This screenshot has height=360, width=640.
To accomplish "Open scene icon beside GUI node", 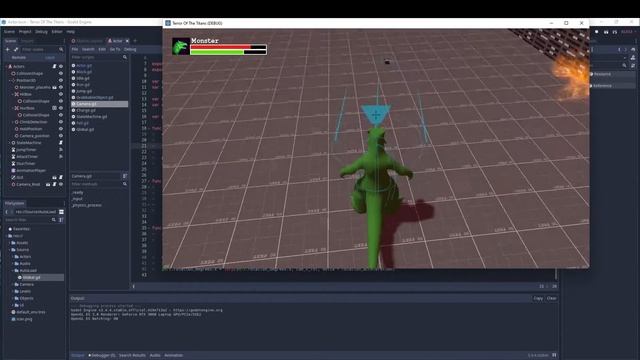I will click(54, 178).
